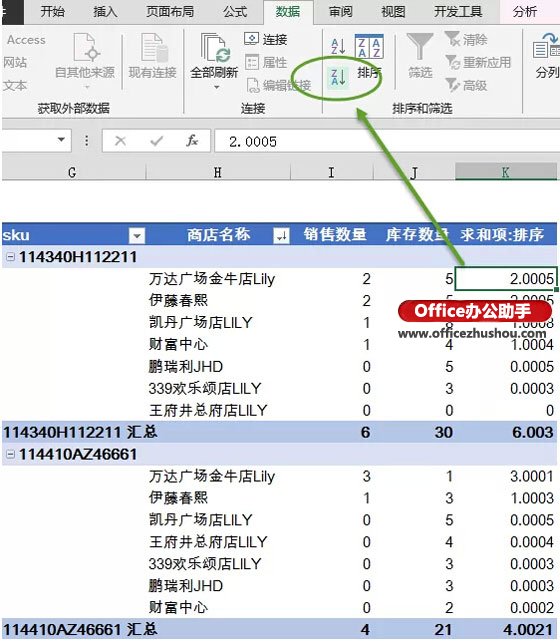
Task: Click the 114410AZ46661 汇总 subtotal row label
Action: (80, 629)
